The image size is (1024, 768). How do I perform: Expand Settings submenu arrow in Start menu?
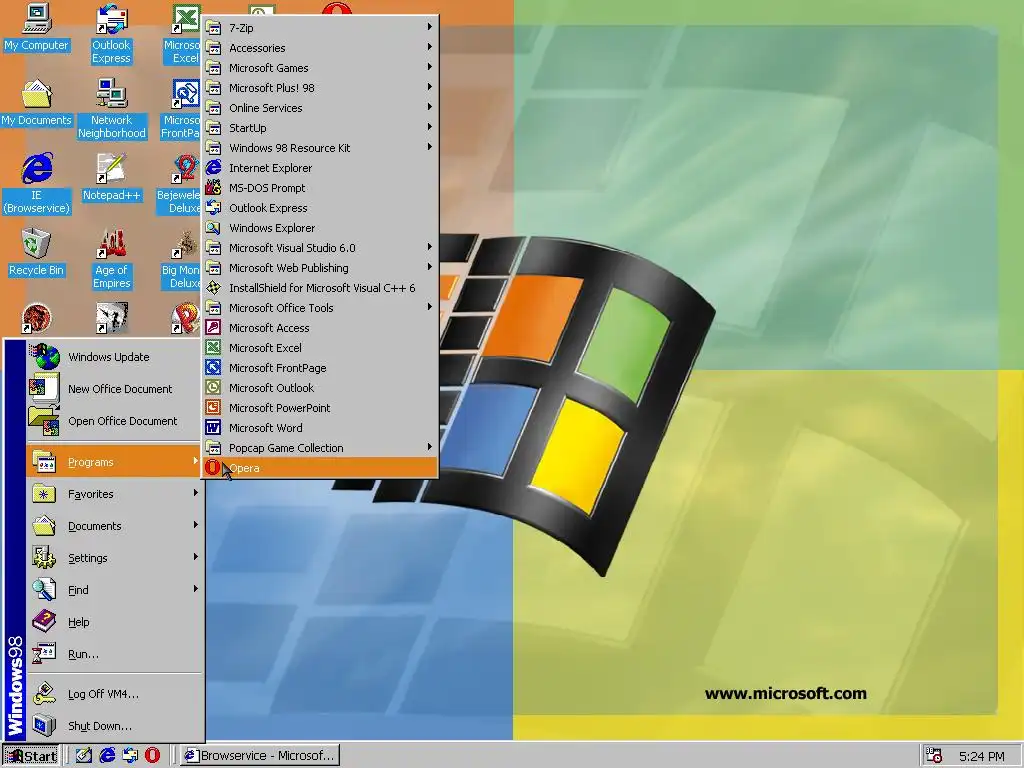[x=195, y=557]
